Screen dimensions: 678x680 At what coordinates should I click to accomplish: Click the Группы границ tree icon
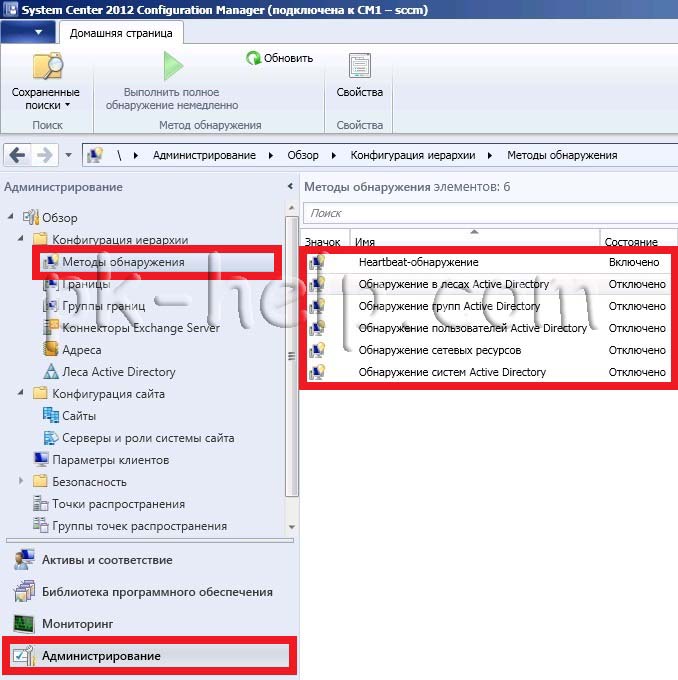click(51, 306)
